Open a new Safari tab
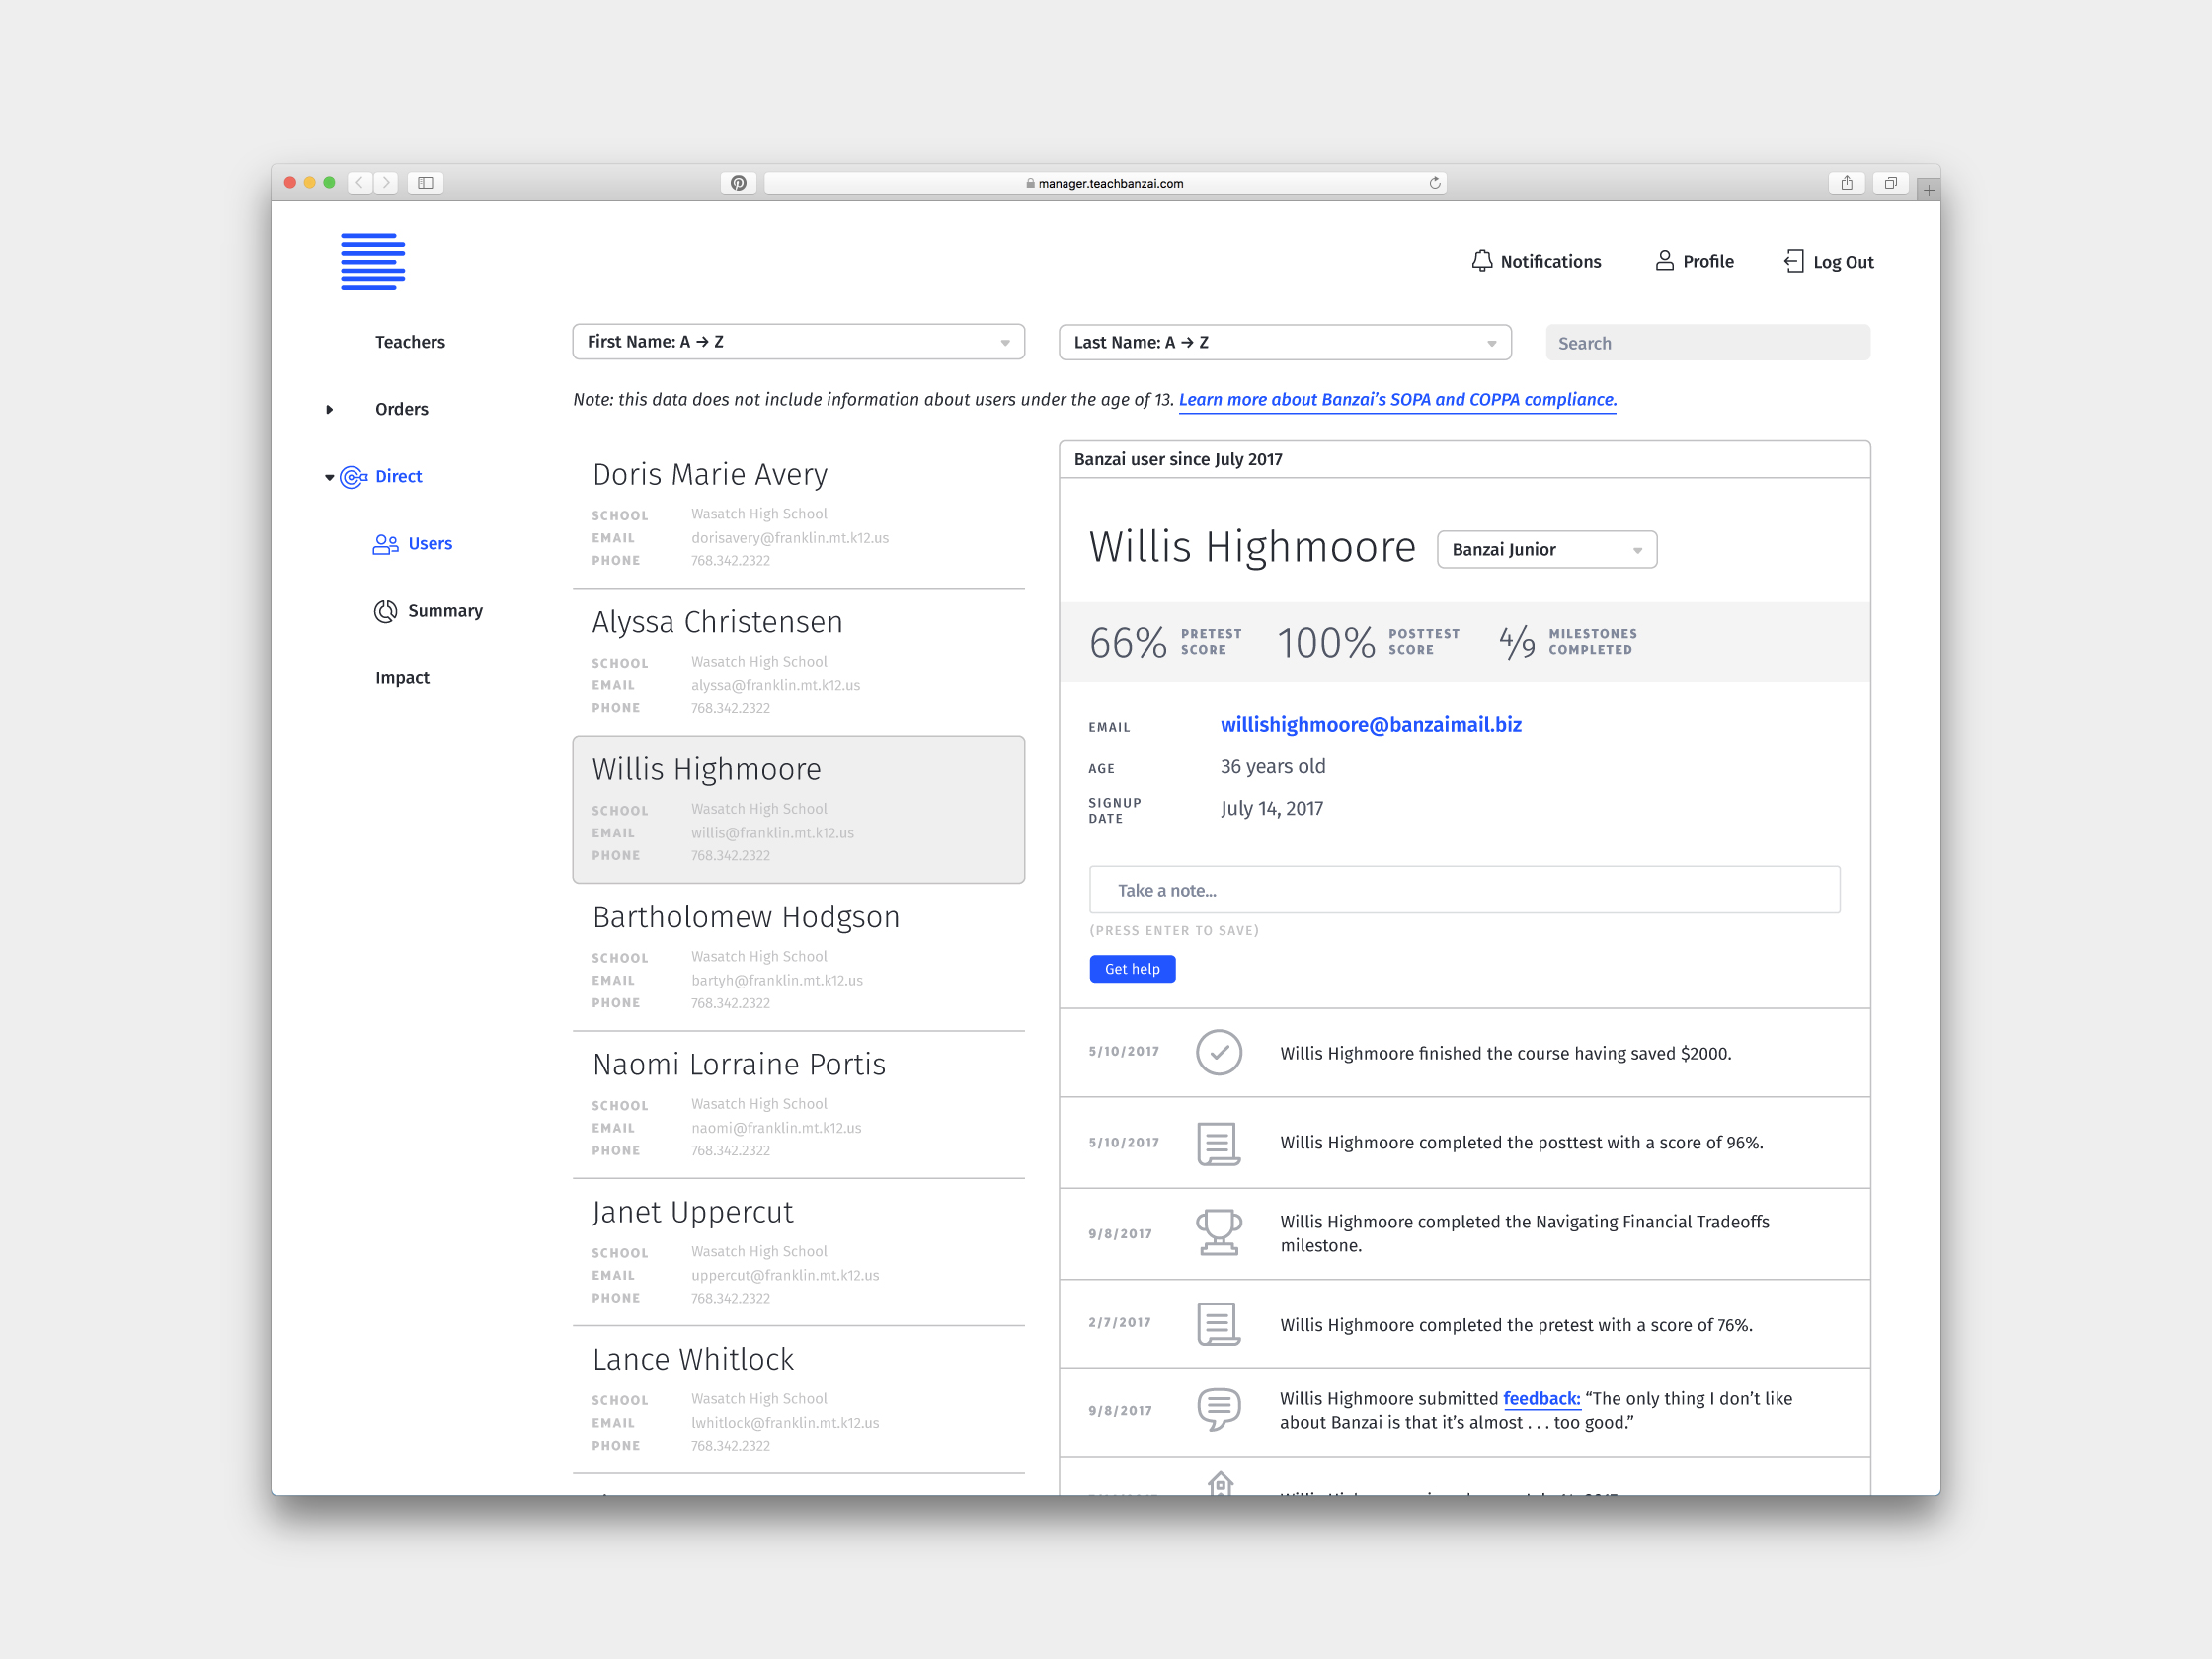This screenshot has width=2212, height=1659. coord(1929,189)
